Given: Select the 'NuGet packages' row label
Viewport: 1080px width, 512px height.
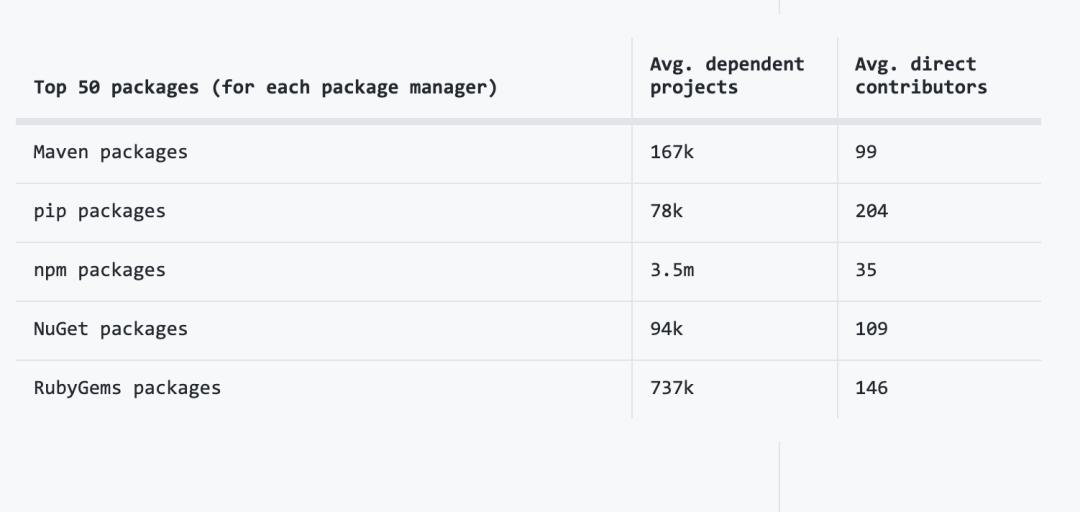Looking at the screenshot, I should 110,329.
